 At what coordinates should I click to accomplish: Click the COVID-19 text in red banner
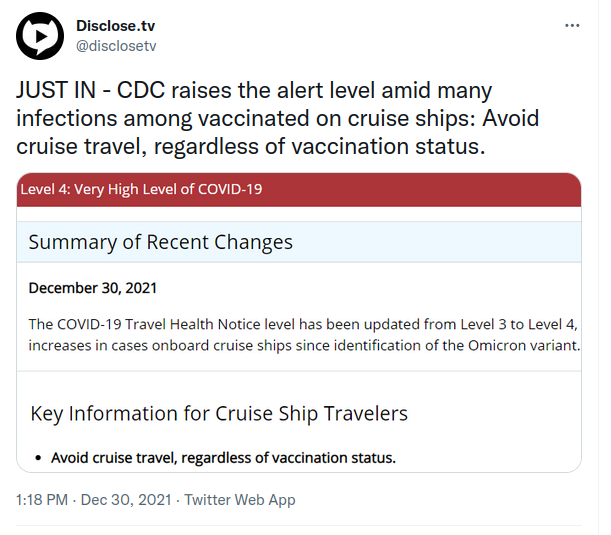tap(230, 189)
